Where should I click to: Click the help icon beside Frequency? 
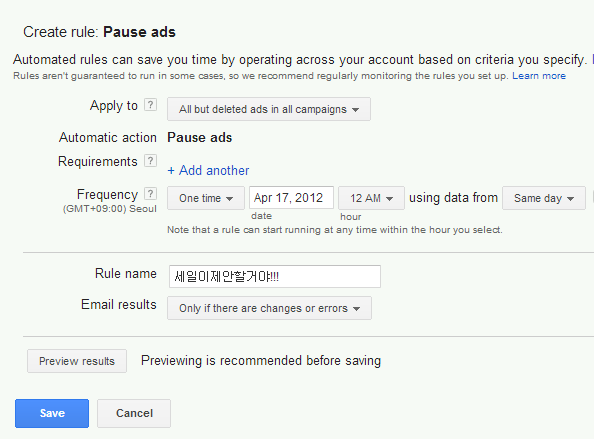pyautogui.click(x=150, y=194)
